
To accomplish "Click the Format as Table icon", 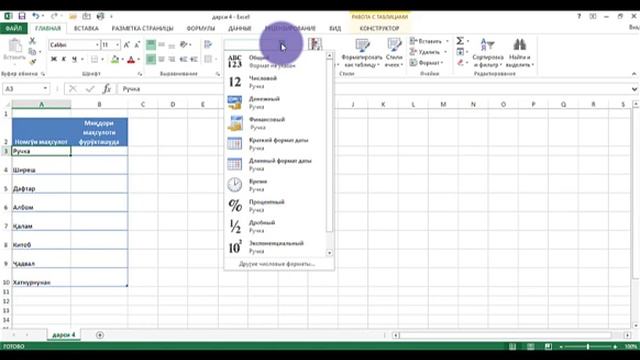I will click(x=362, y=45).
